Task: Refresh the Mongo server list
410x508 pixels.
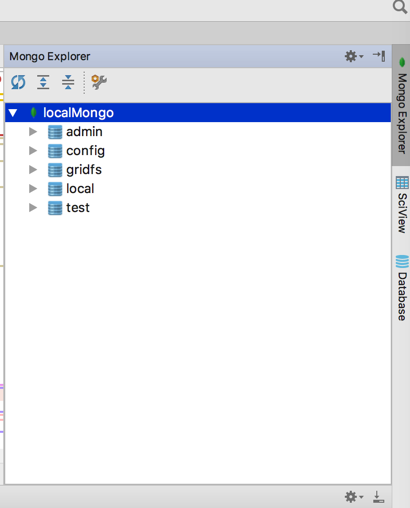Action: pyautogui.click(x=18, y=82)
